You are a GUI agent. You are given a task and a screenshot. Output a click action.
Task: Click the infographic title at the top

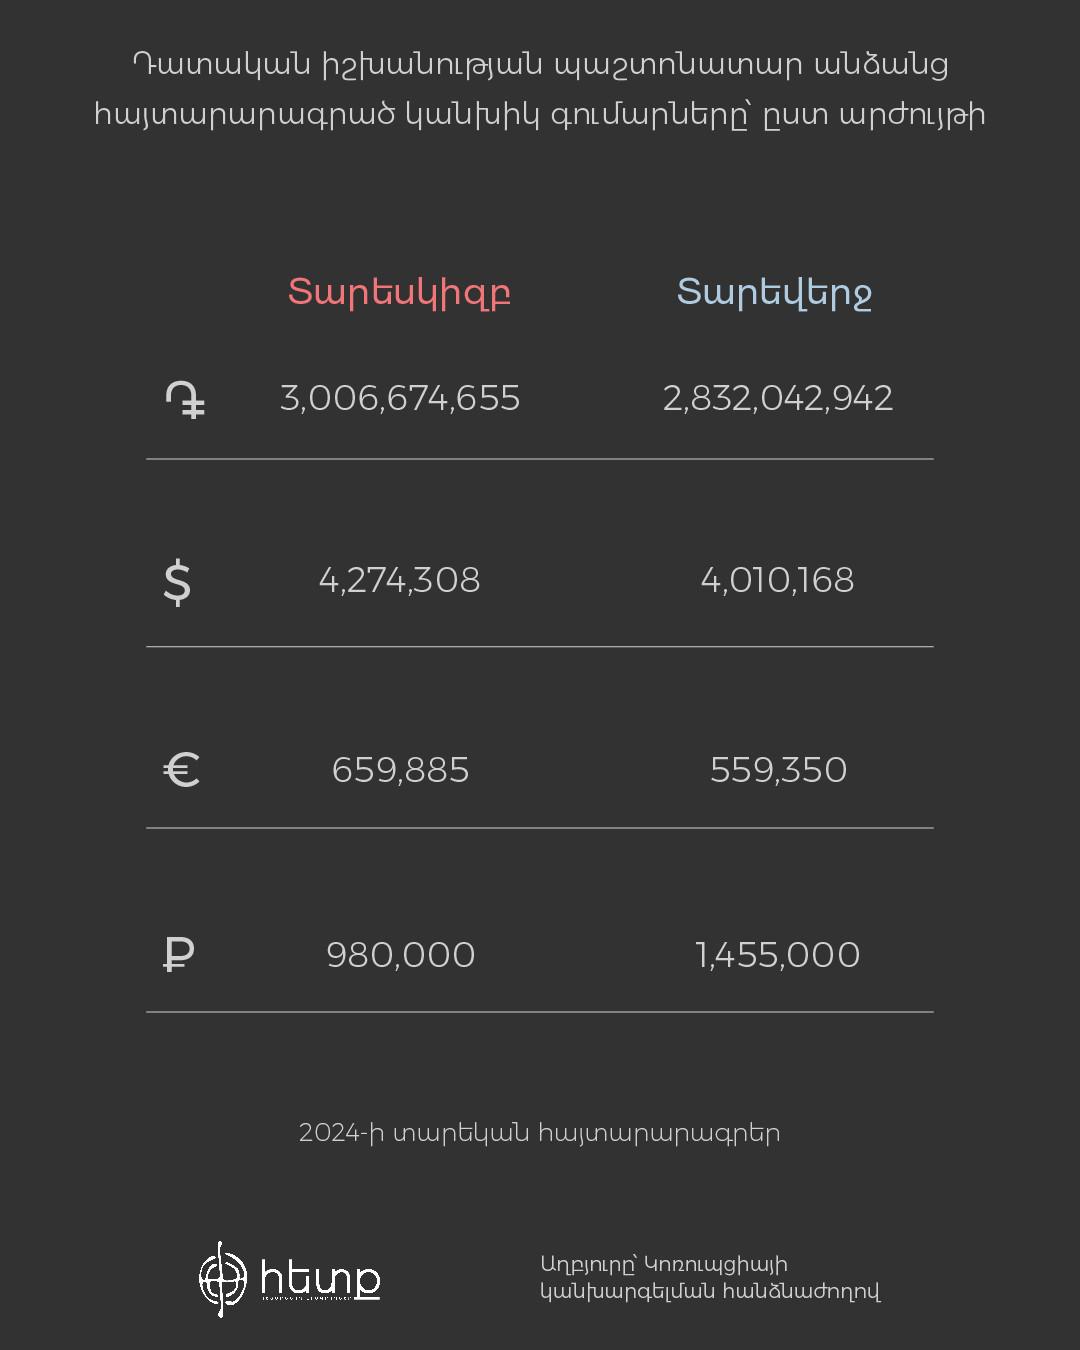540,89
